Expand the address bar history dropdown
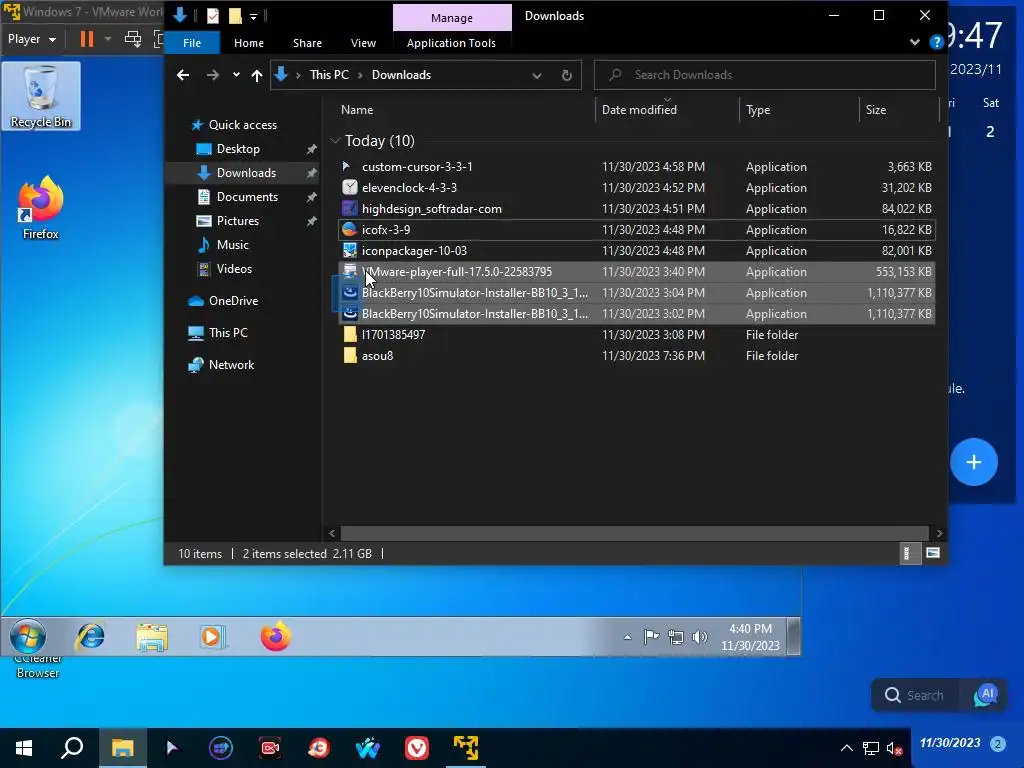 (536, 75)
